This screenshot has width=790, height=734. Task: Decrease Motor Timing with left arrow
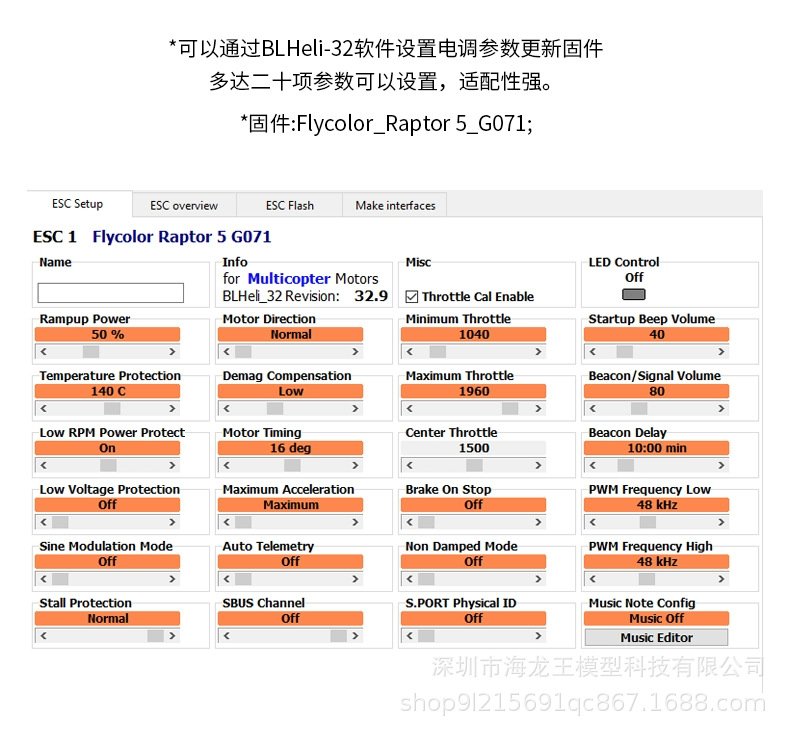(x=227, y=465)
